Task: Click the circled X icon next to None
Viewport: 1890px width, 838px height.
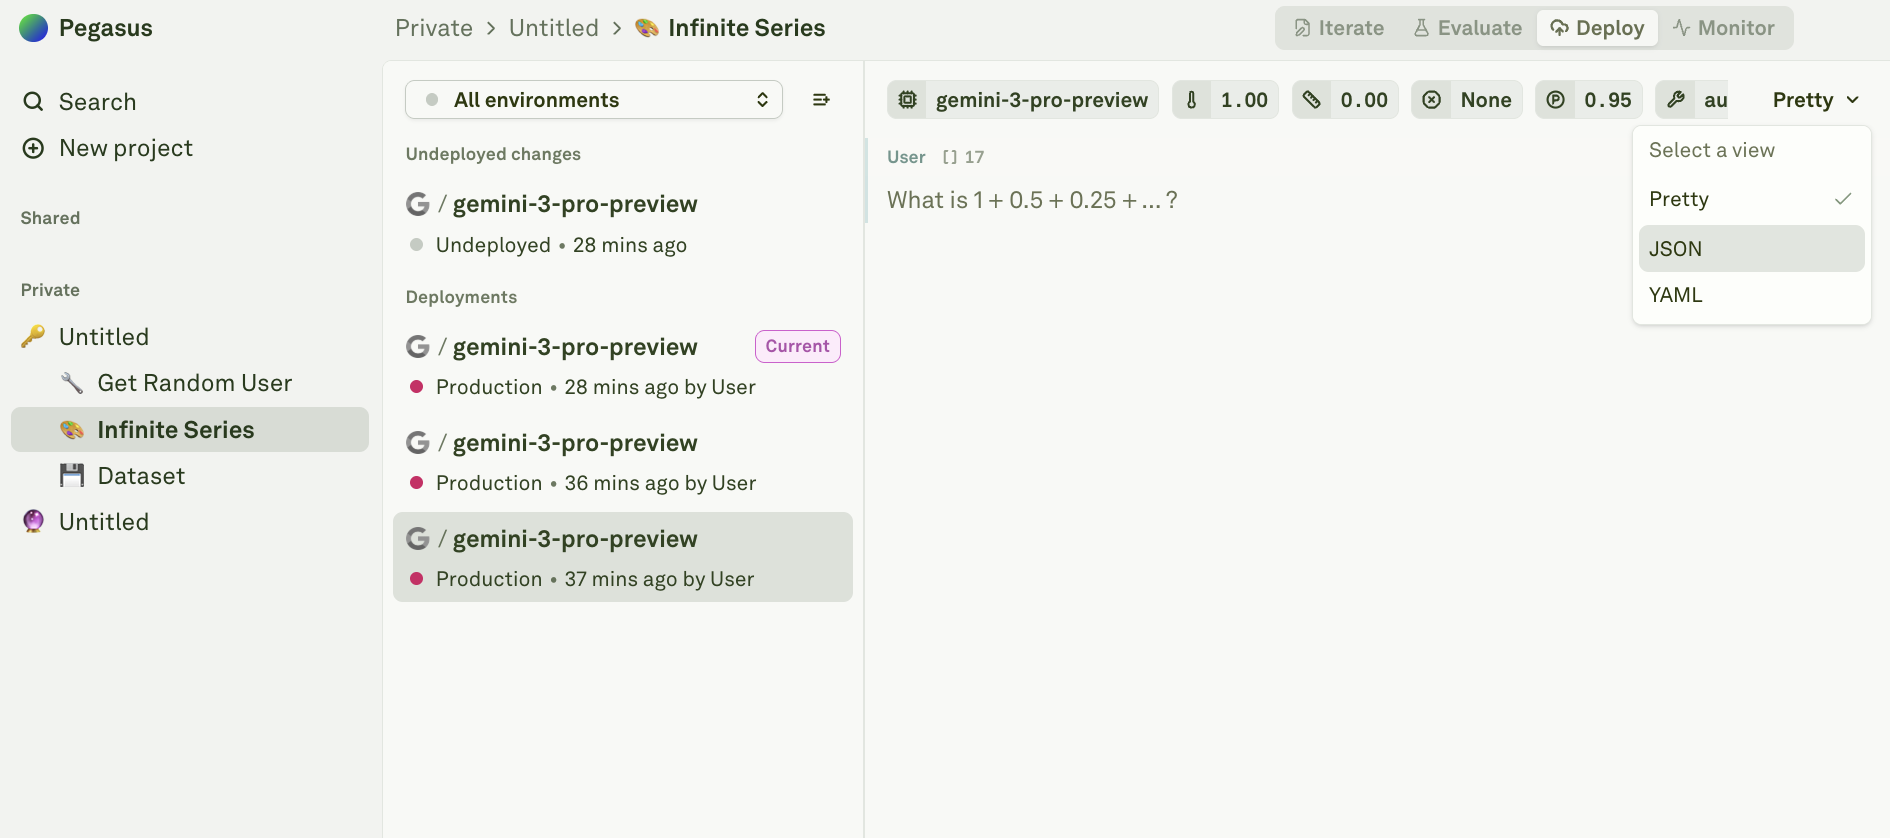Action: 1431,100
